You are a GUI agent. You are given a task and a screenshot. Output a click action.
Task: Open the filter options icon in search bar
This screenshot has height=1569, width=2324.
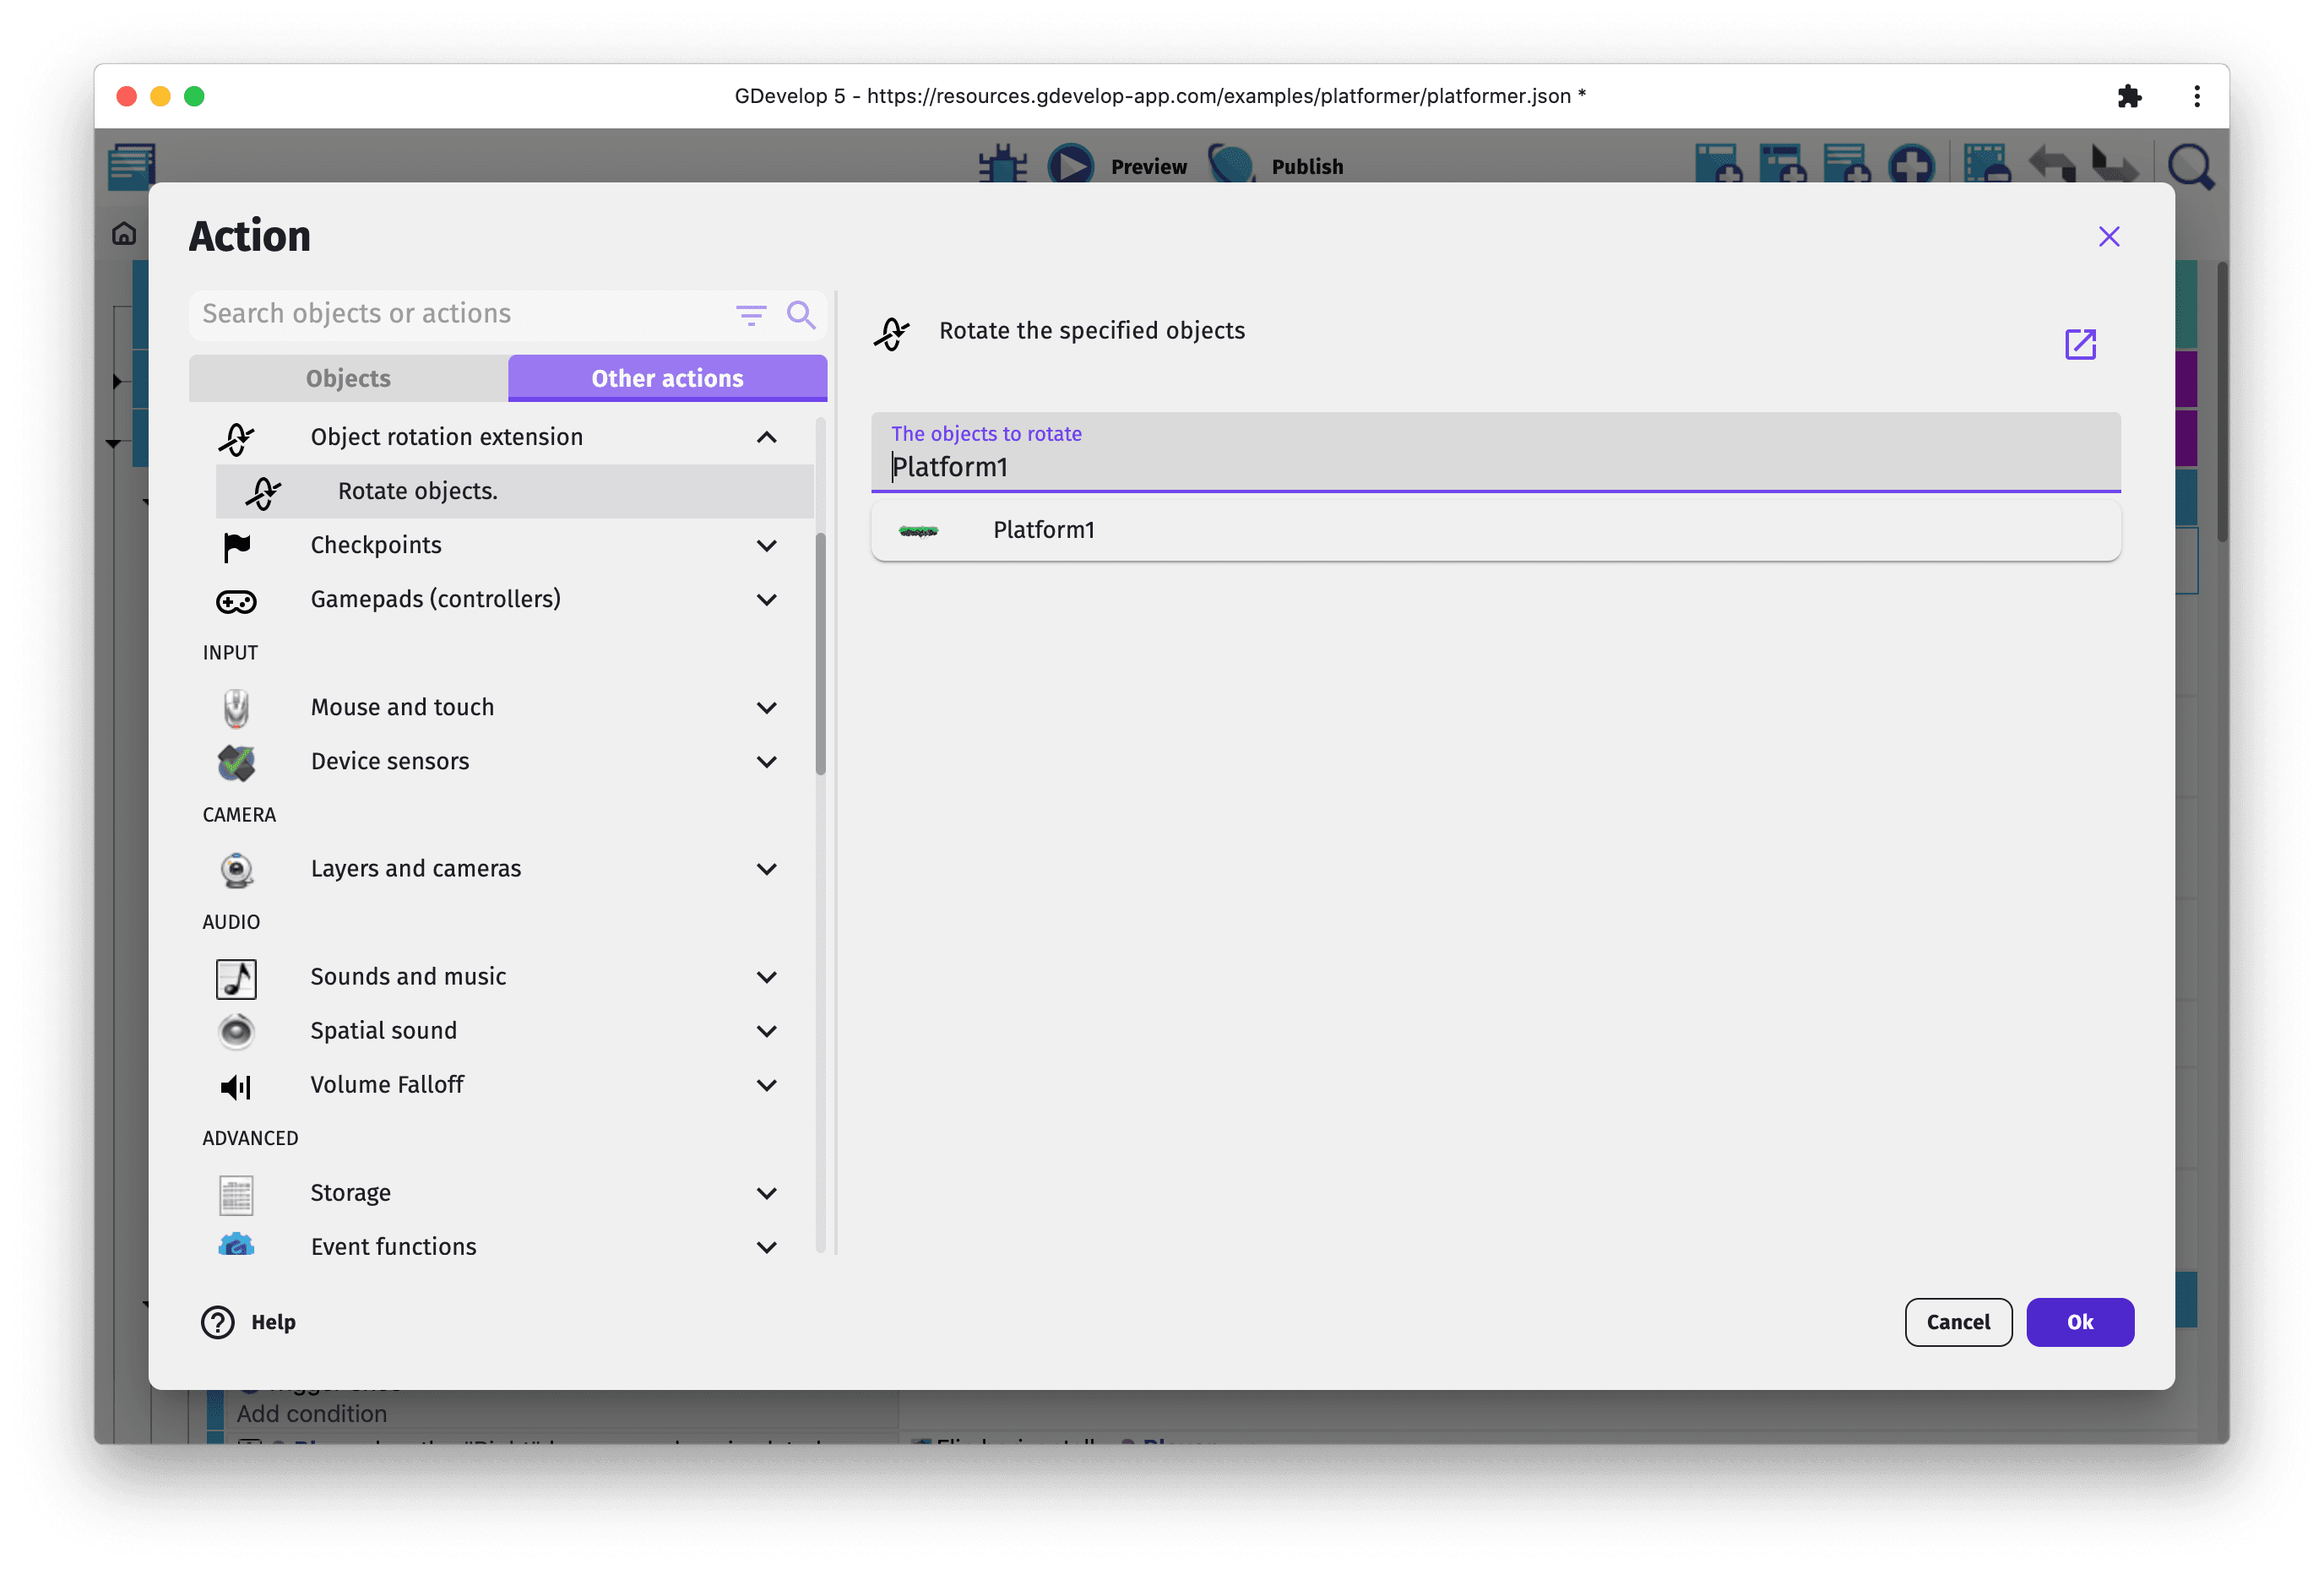click(x=750, y=315)
